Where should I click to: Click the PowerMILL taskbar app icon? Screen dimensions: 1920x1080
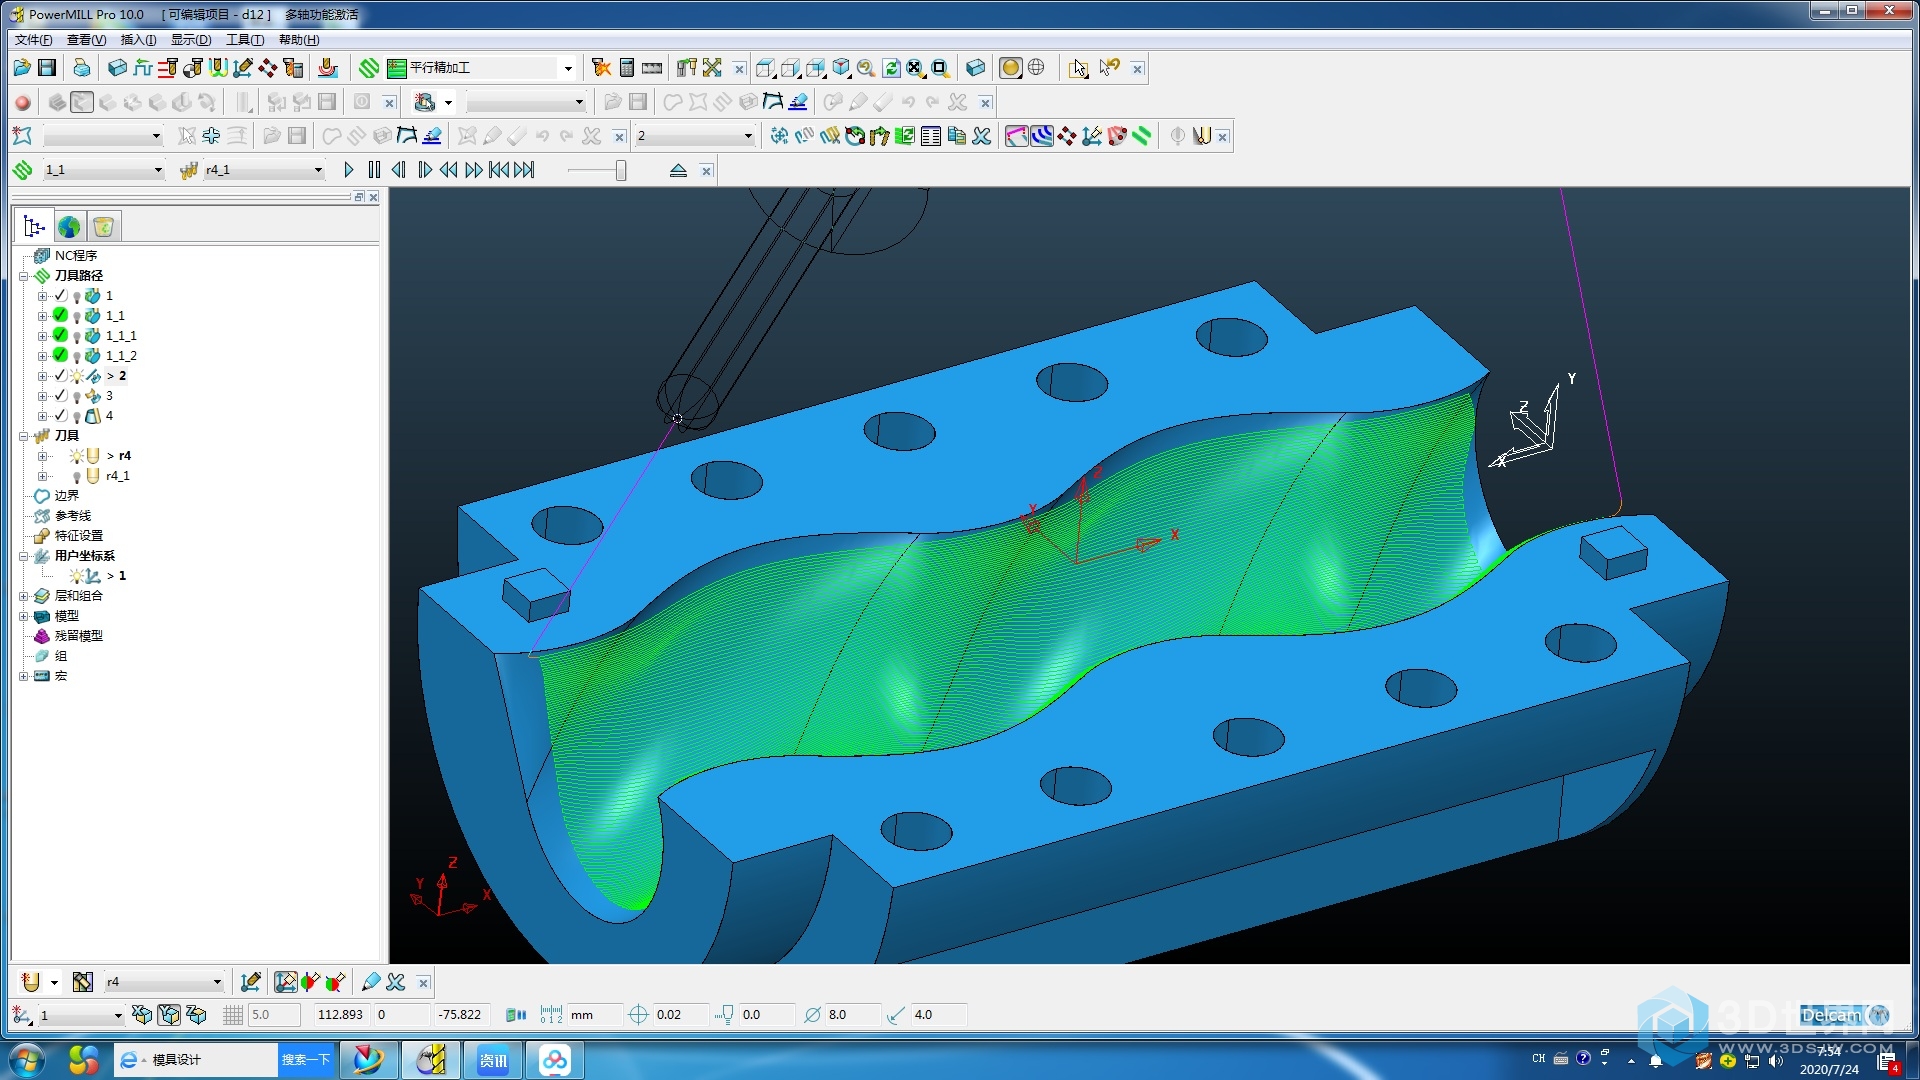[x=431, y=1060]
